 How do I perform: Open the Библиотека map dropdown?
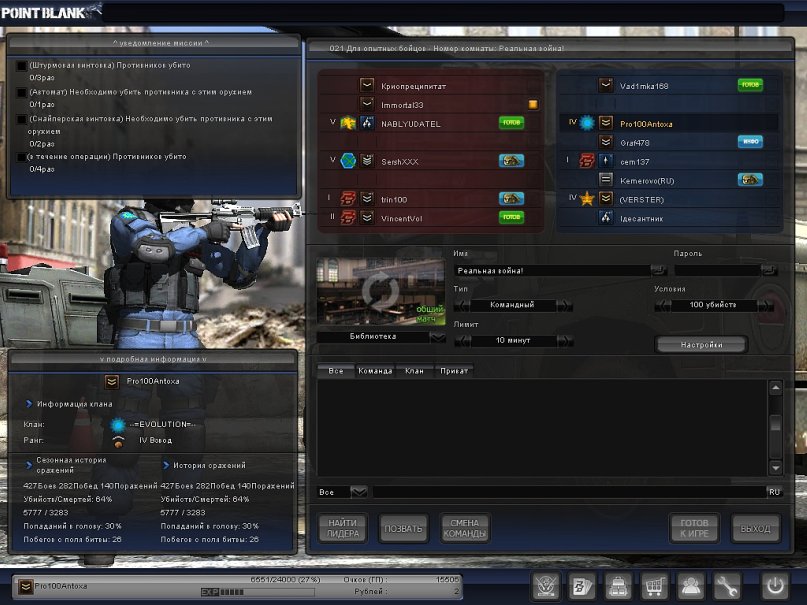coord(437,338)
